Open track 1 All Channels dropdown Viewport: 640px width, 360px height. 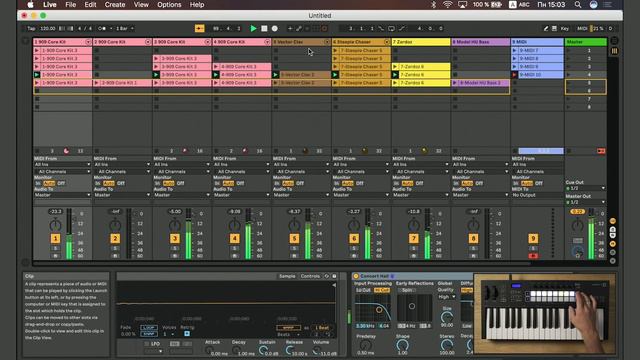[62, 171]
